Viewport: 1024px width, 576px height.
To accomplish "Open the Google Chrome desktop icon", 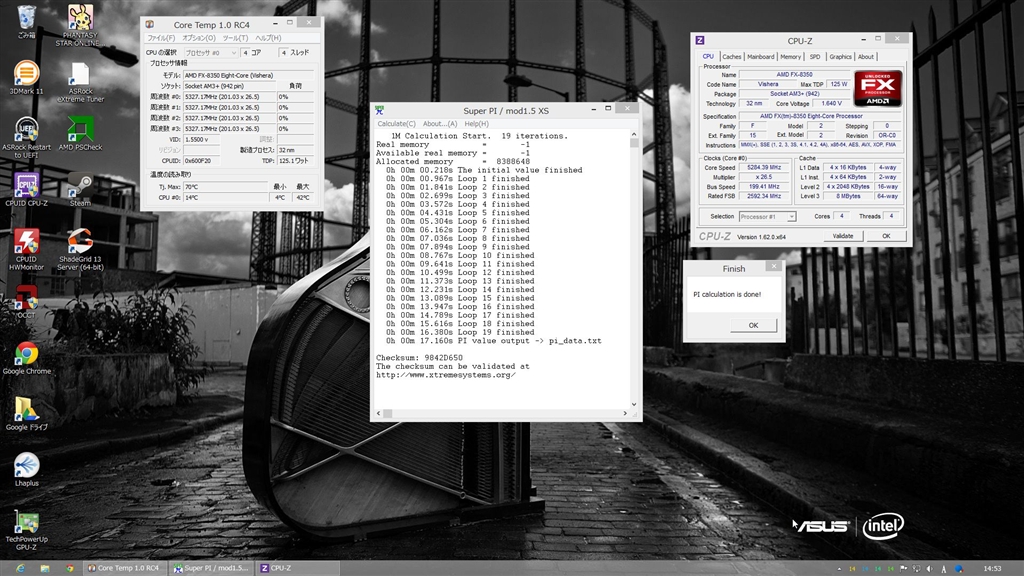I will (x=26, y=355).
